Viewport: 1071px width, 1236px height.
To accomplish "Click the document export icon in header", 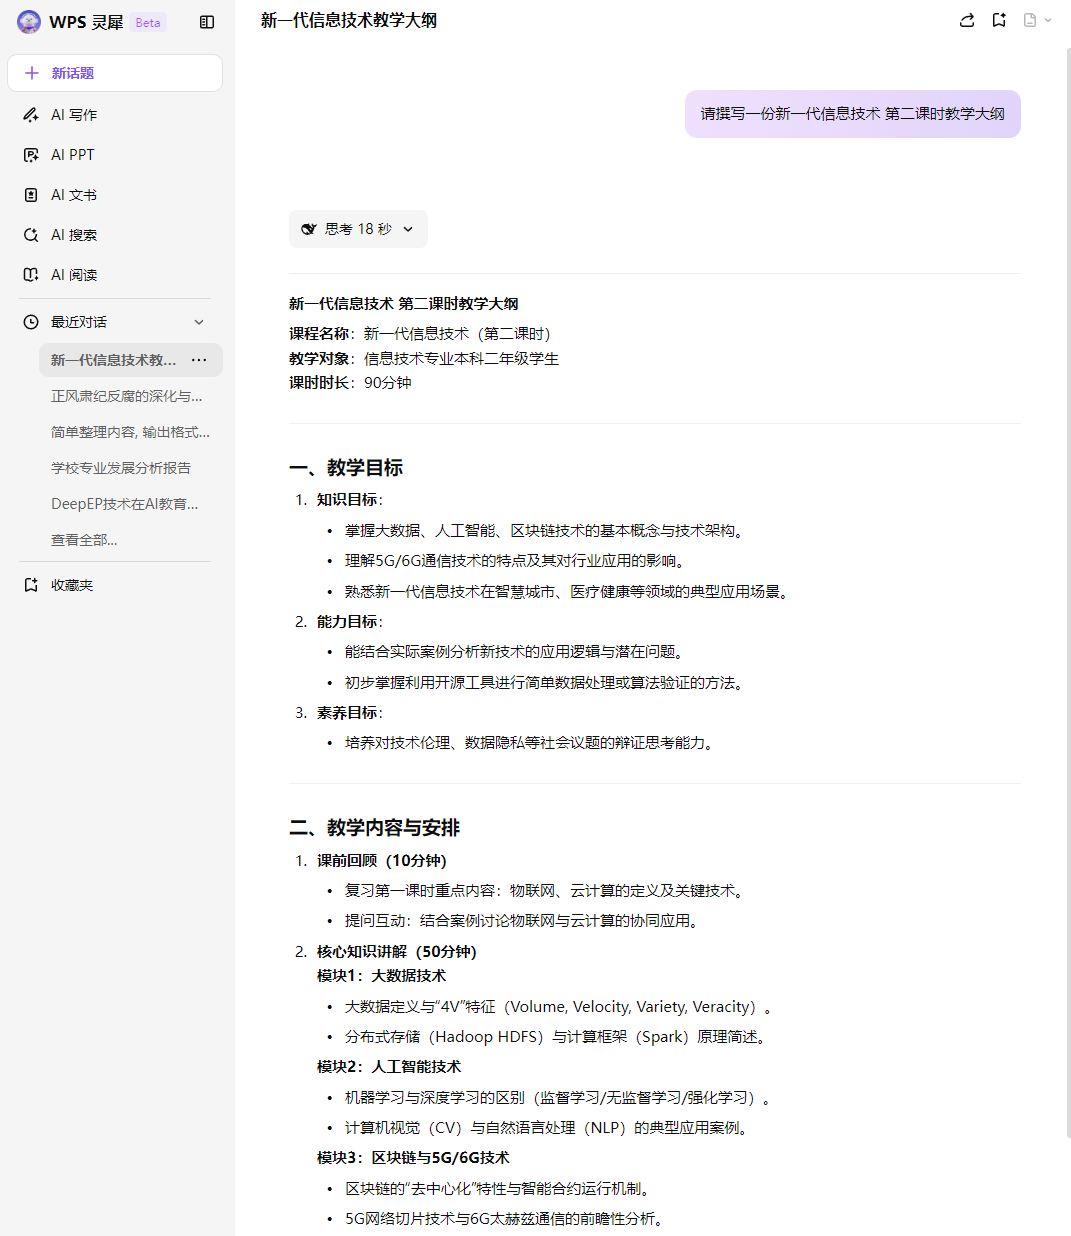I will click(x=1029, y=20).
